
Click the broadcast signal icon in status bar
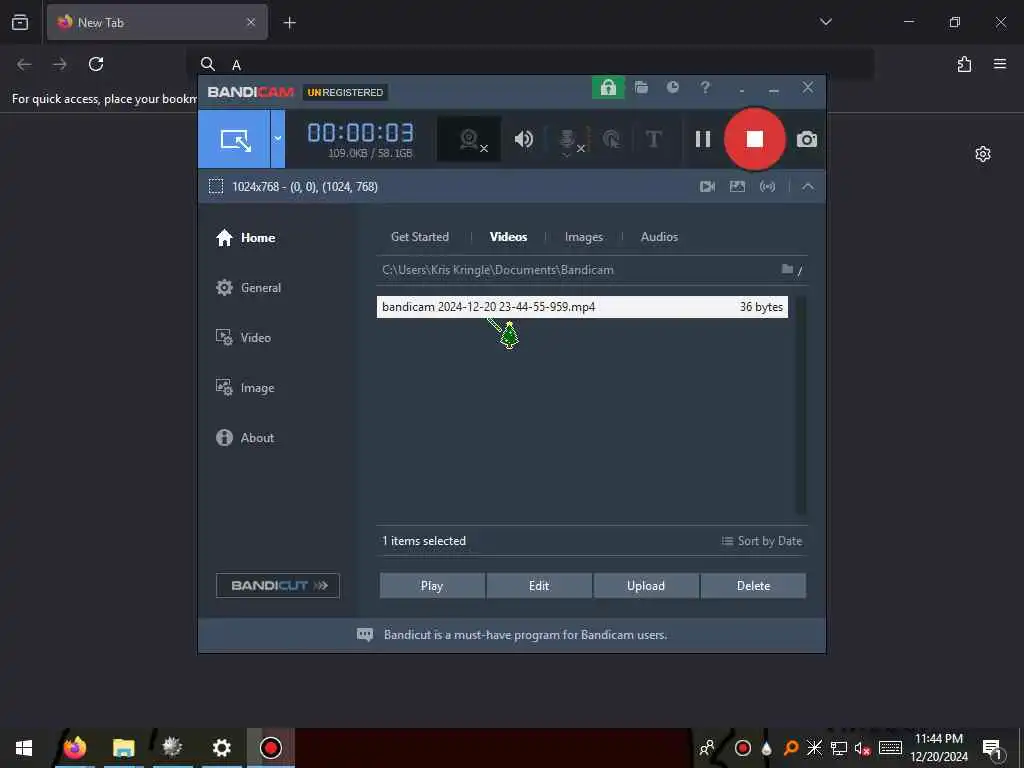(767, 187)
